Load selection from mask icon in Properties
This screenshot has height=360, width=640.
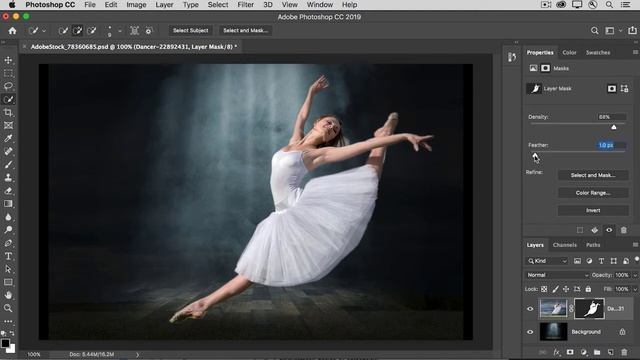pos(580,230)
